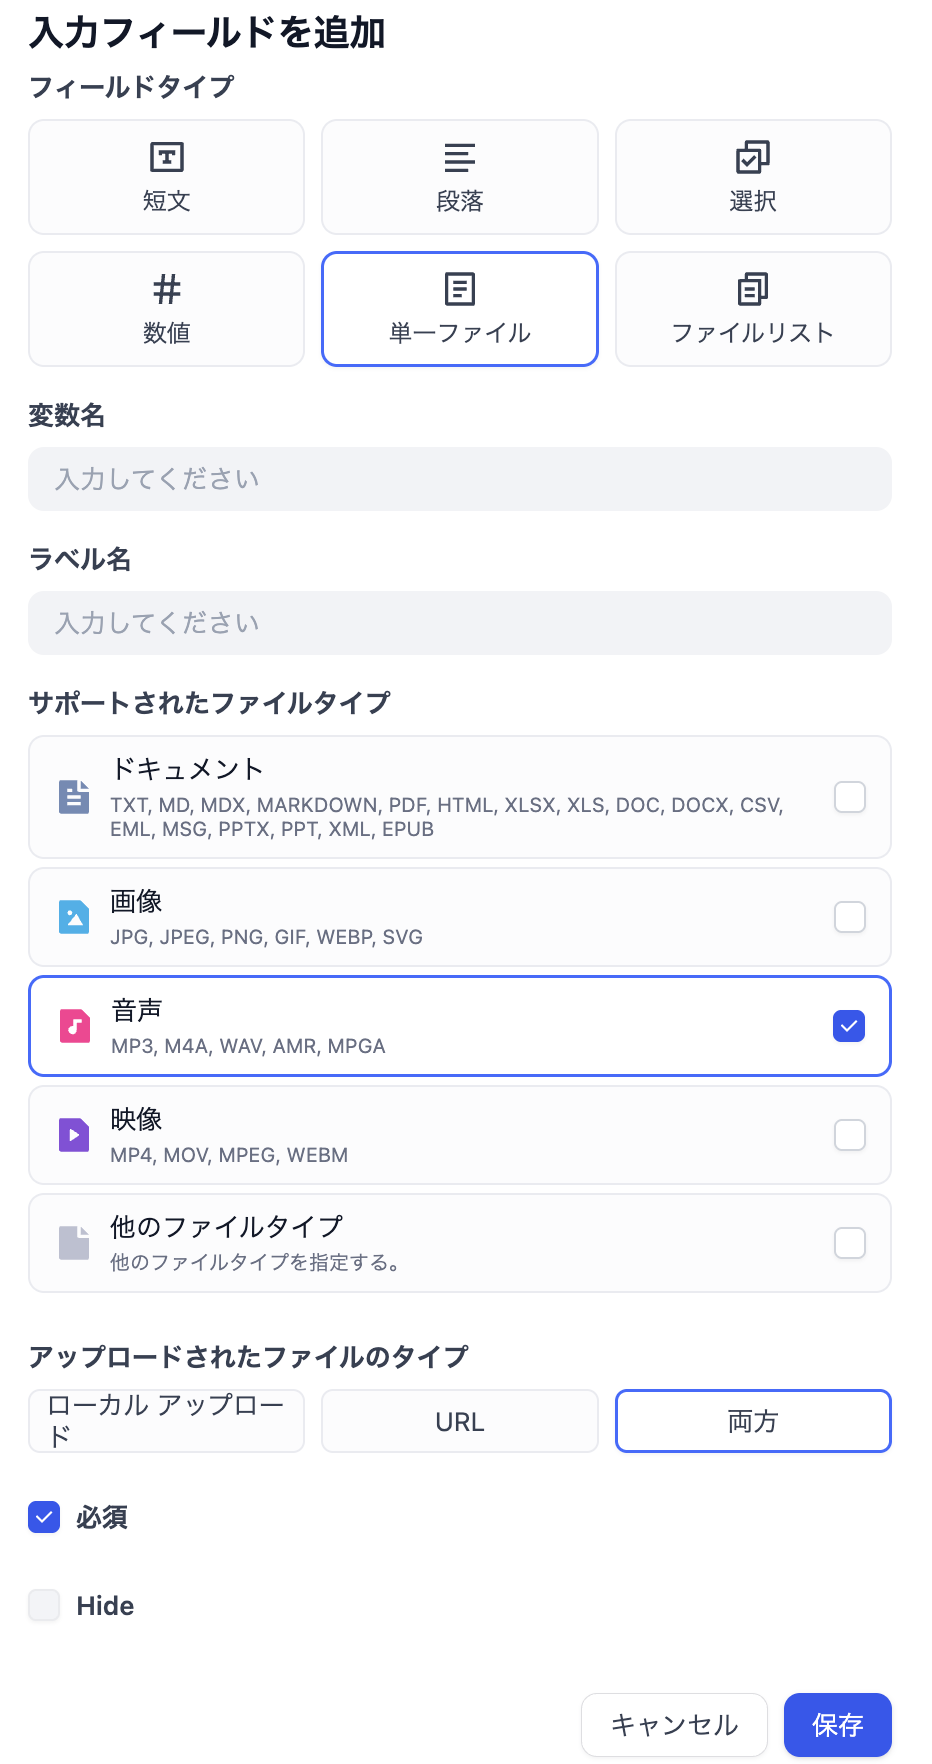Click the 画像 image file icon

74,917
